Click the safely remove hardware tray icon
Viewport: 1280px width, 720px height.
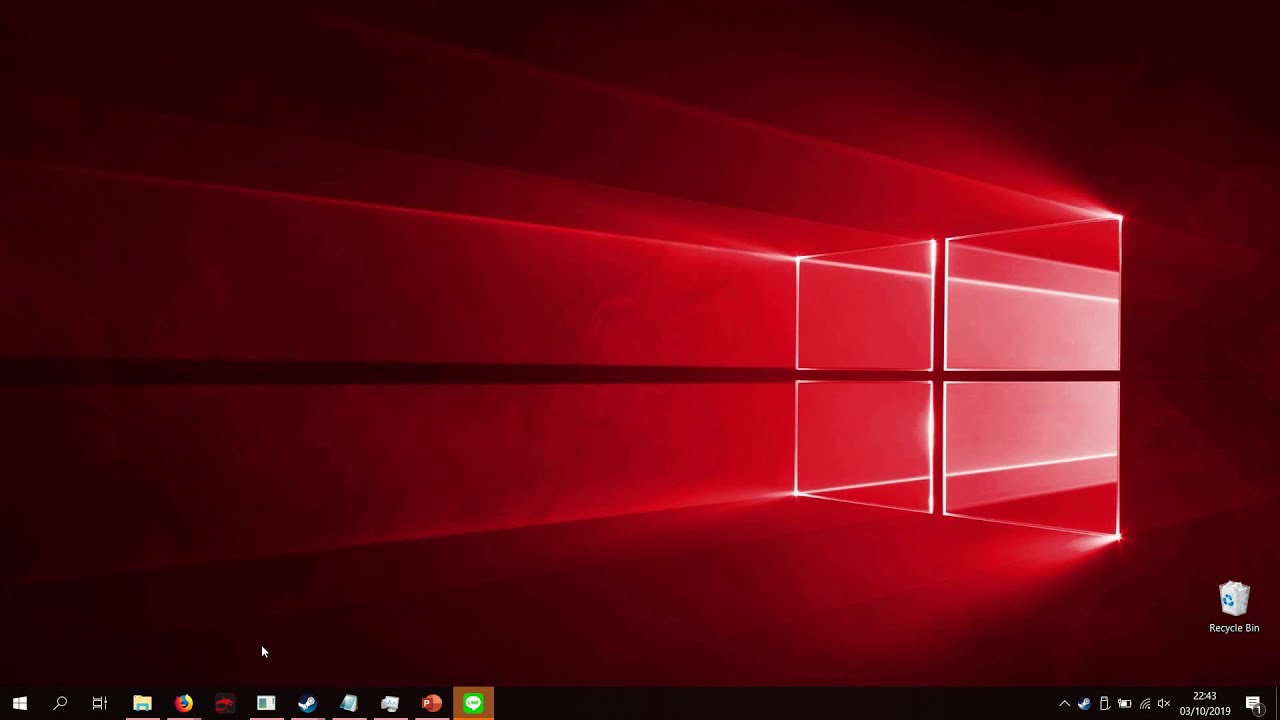(1104, 704)
